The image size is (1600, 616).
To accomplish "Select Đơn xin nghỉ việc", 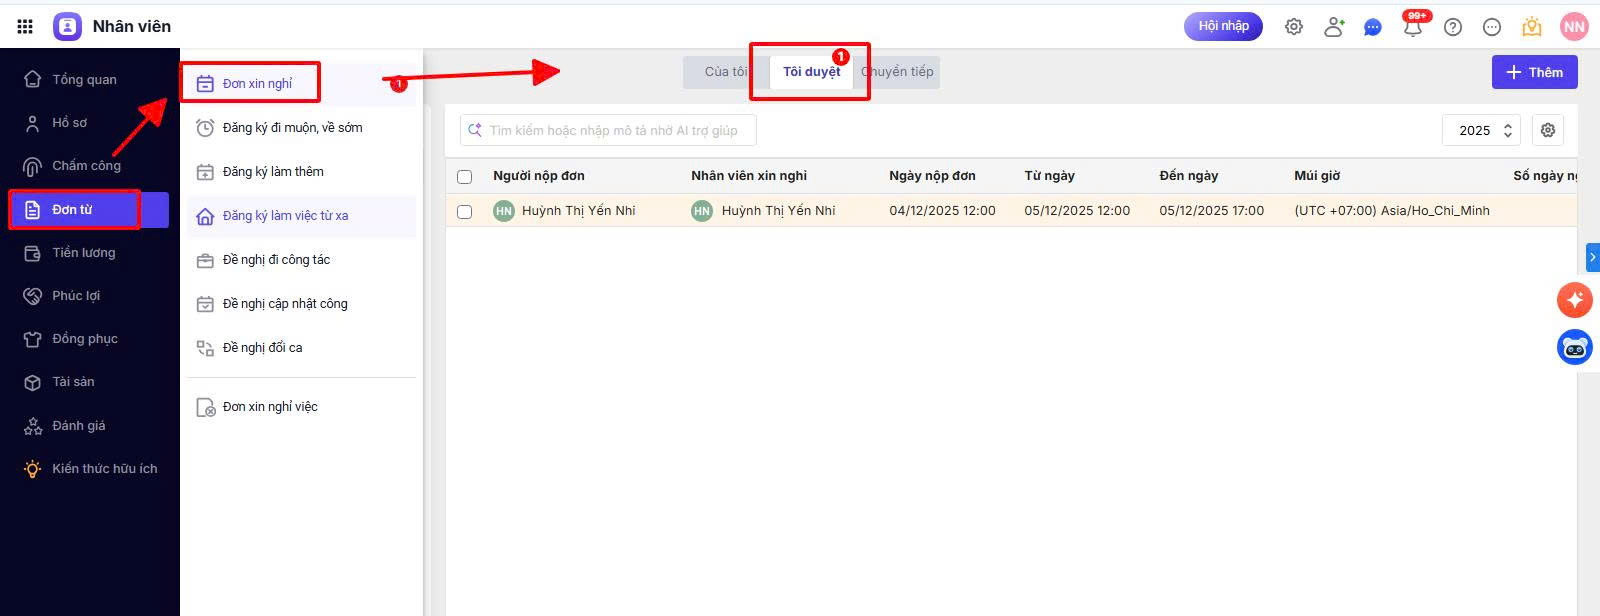I will click(301, 406).
